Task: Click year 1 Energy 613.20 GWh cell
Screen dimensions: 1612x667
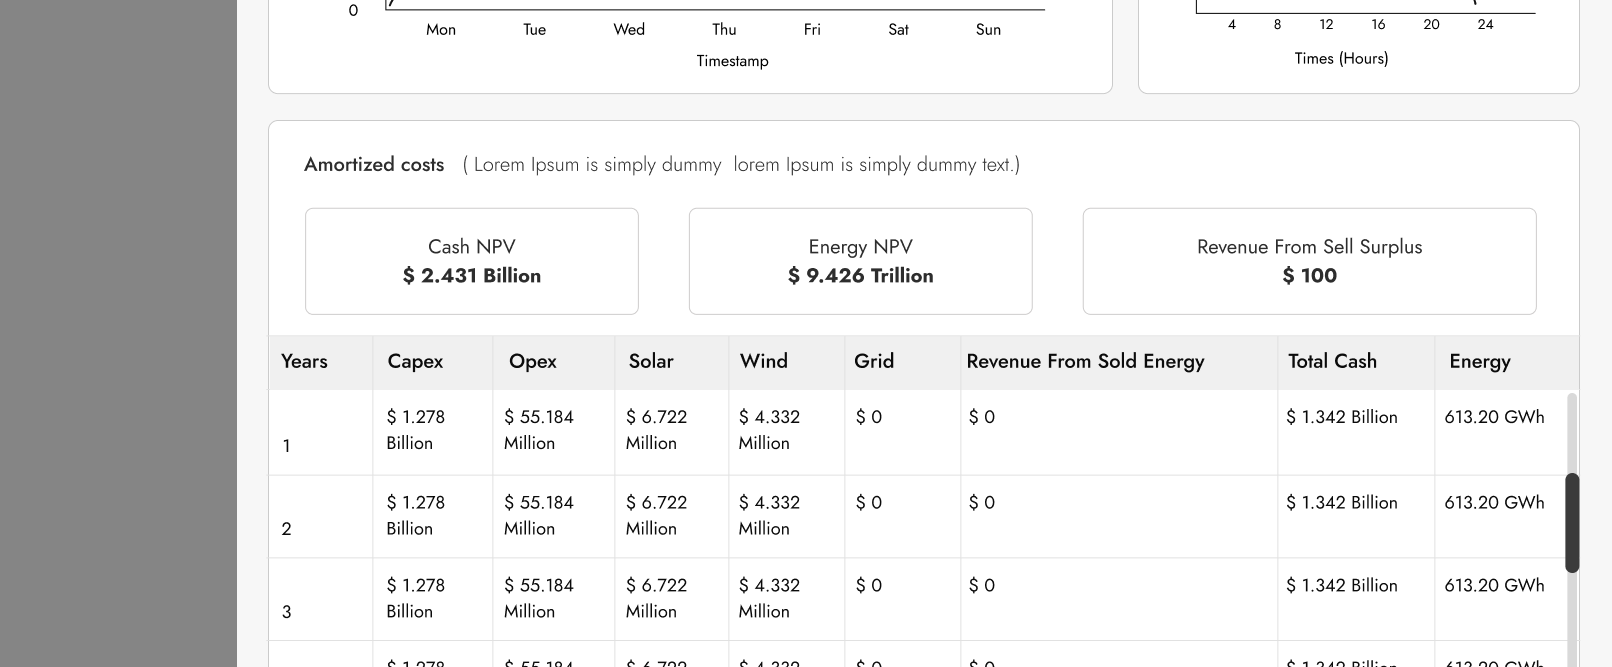Action: coord(1494,417)
